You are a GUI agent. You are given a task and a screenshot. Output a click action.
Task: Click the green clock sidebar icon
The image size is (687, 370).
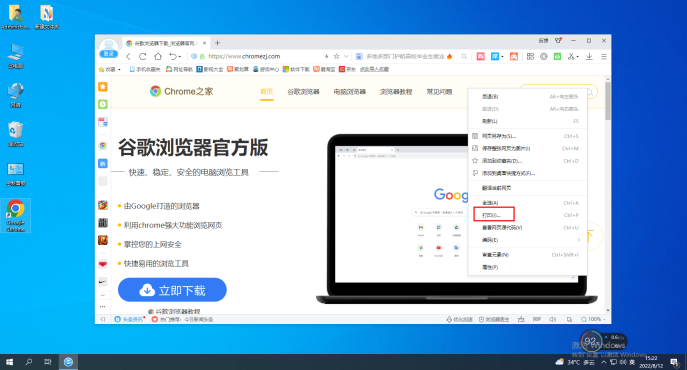(103, 104)
